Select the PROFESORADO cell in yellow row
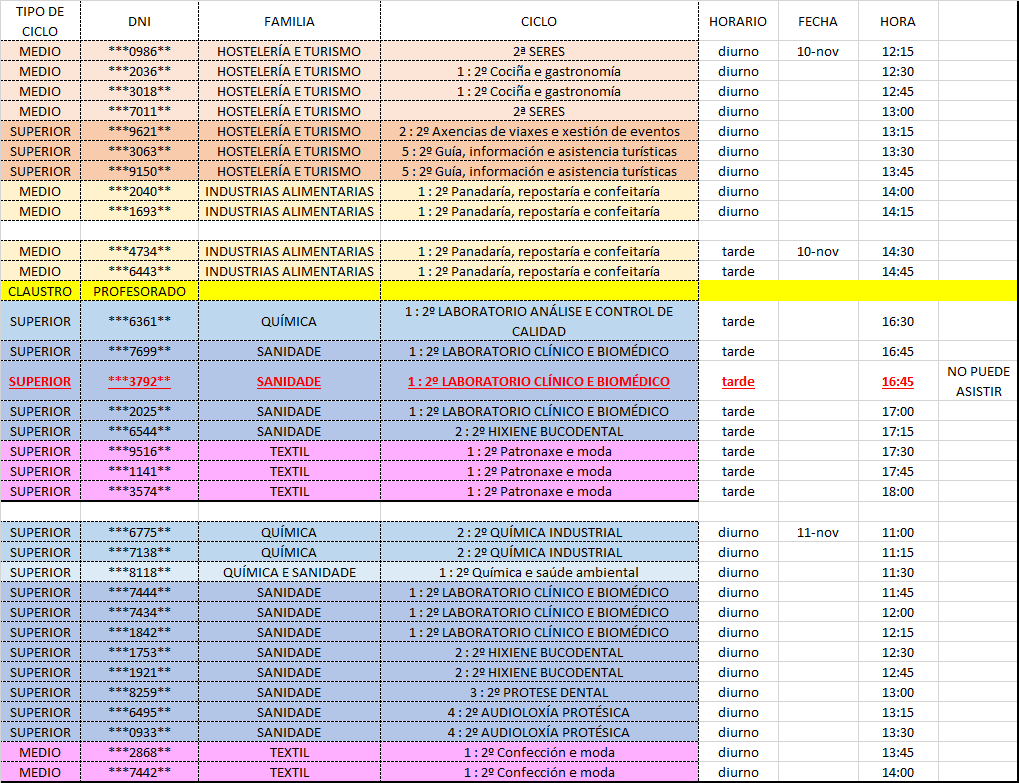Screen dimensions: 1019x783 (139, 291)
